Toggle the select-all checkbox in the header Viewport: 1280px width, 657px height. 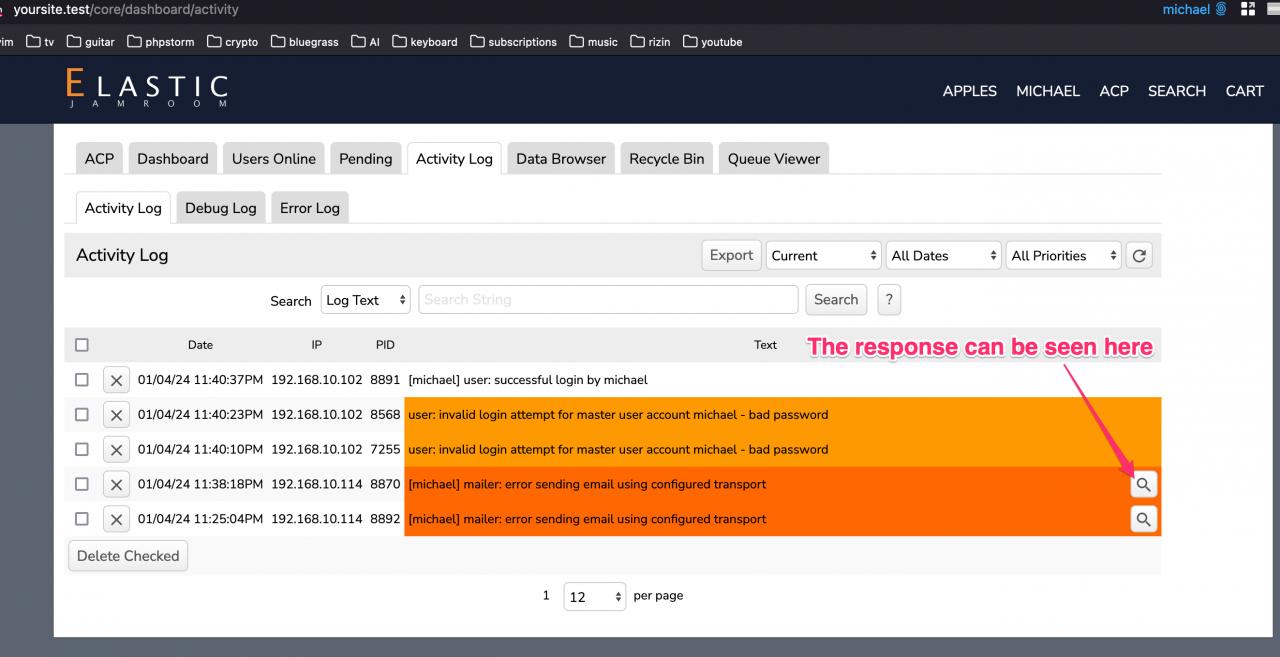click(x=82, y=345)
